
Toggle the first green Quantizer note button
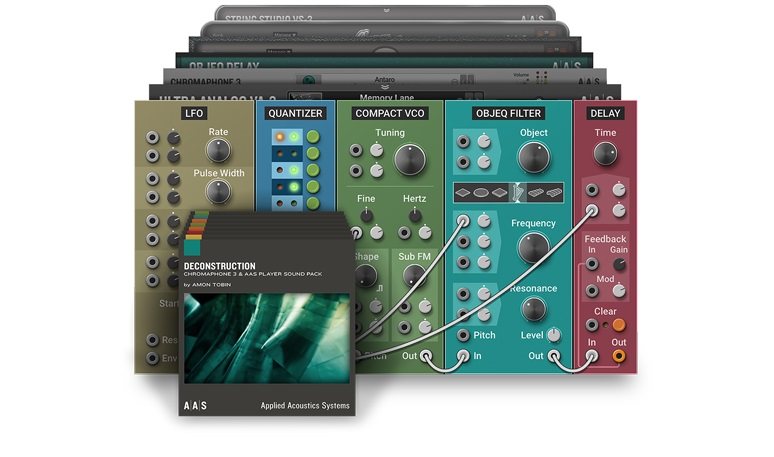312,137
